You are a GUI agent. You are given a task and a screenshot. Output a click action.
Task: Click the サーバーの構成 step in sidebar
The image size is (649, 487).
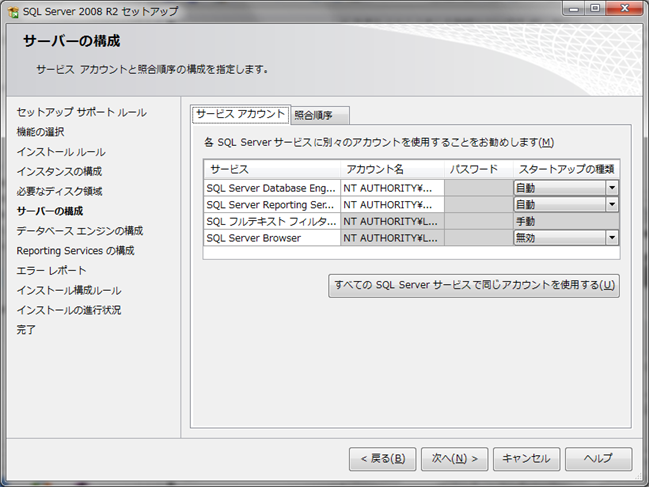[x=50, y=211]
